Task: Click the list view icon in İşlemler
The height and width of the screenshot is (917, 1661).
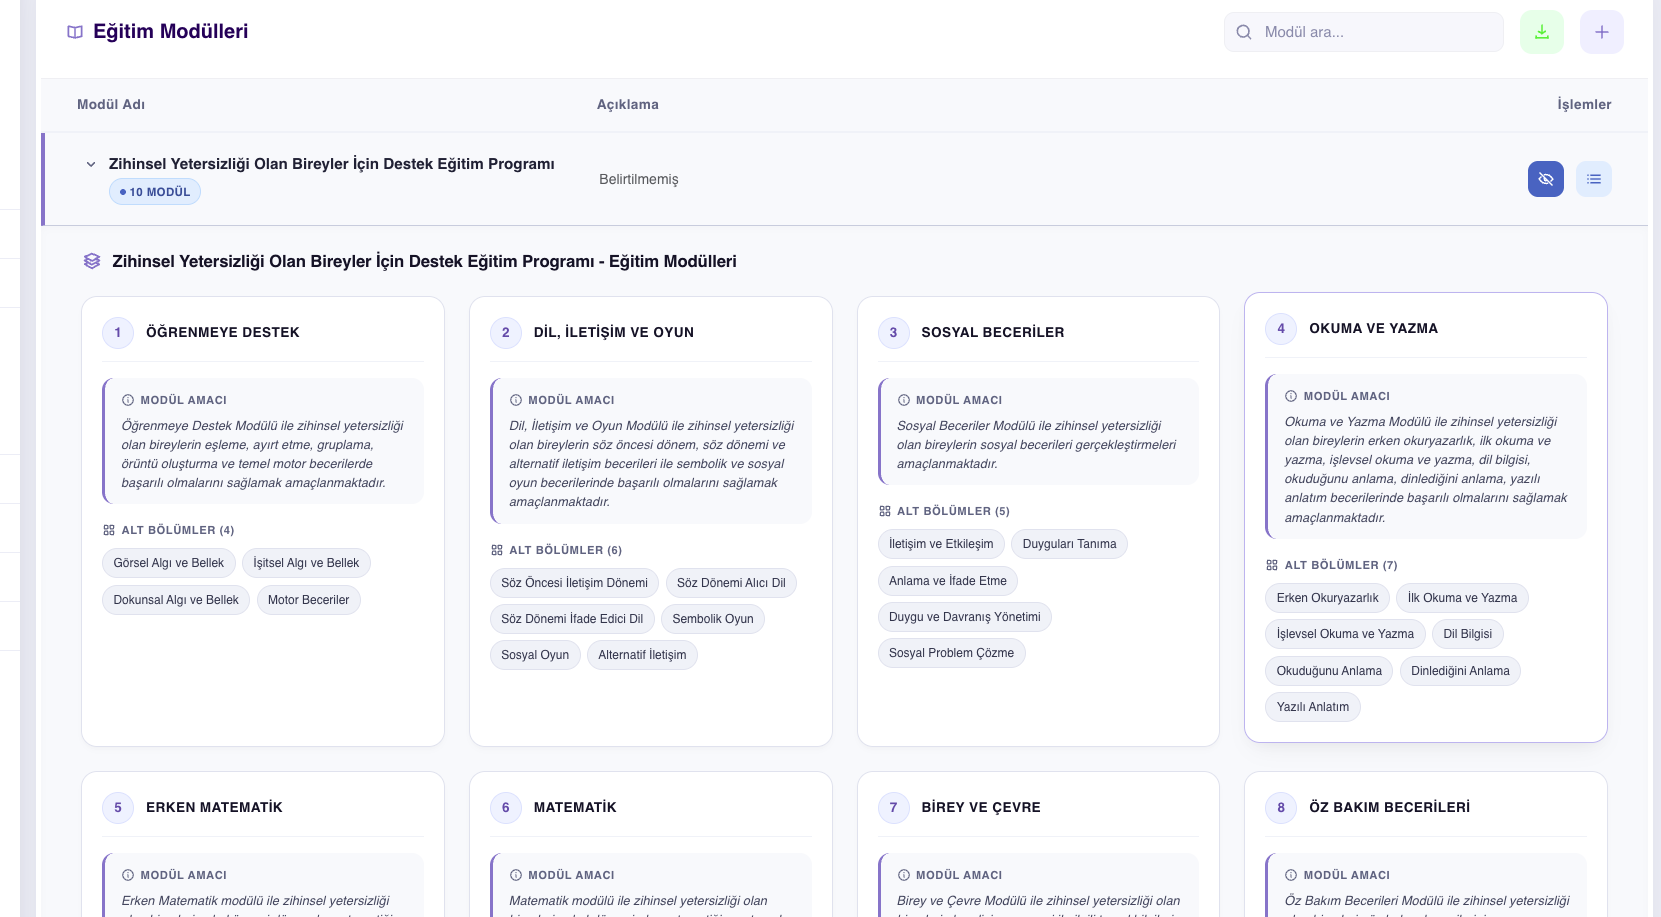Action: point(1594,179)
